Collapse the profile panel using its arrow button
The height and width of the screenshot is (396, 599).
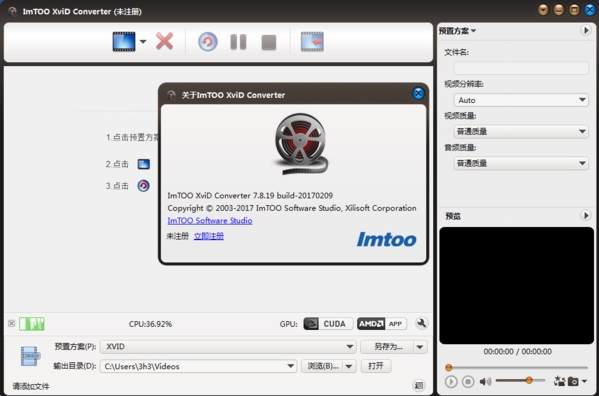click(x=585, y=30)
